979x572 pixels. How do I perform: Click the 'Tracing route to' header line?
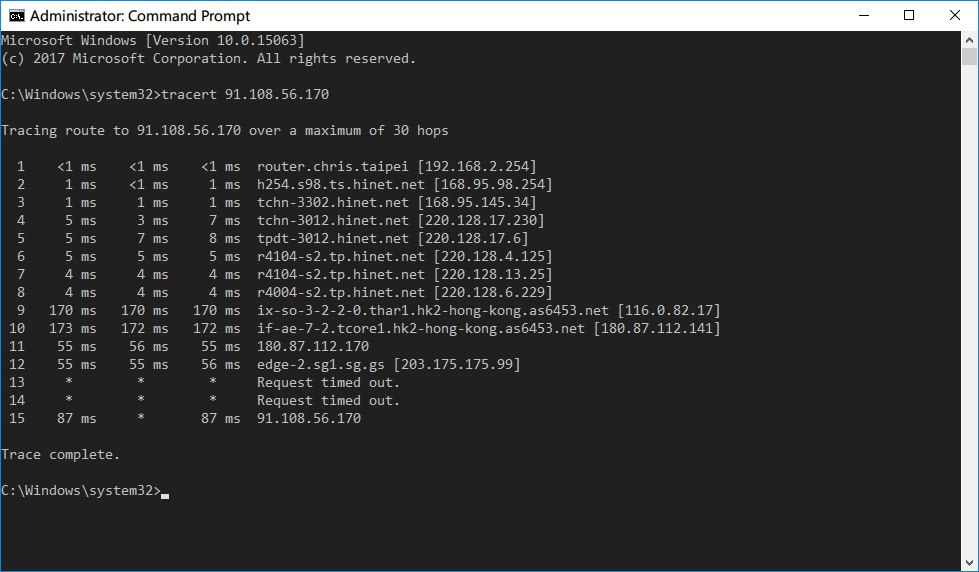coord(225,130)
